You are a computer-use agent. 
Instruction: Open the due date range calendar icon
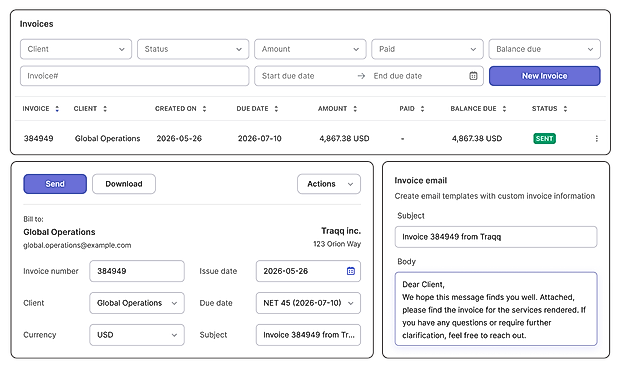tap(473, 76)
